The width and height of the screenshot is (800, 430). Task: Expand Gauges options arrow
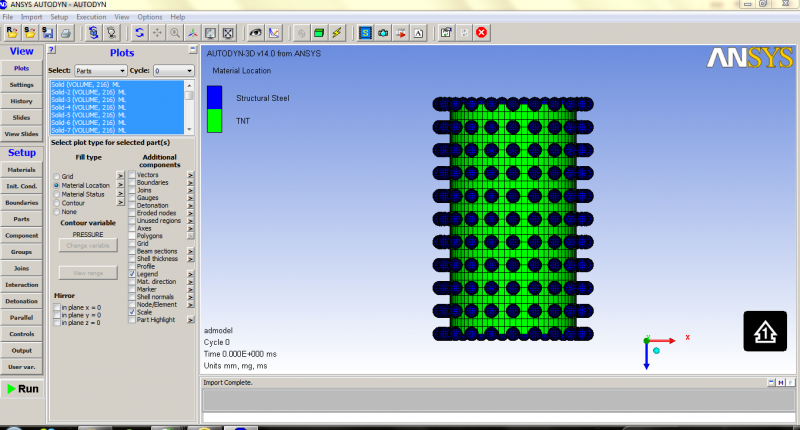click(x=190, y=198)
